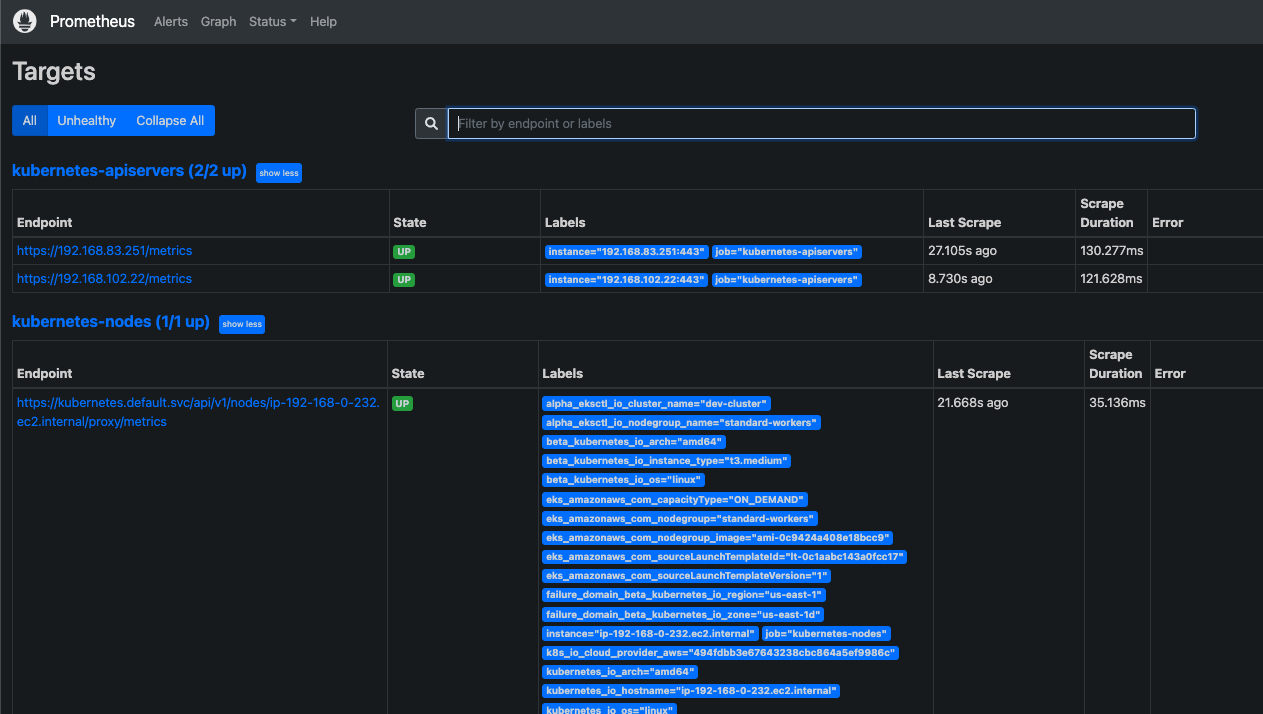This screenshot has height=714, width=1263.
Task: Click label beta_kubernetes_io_arch="amd64"
Action: point(634,441)
